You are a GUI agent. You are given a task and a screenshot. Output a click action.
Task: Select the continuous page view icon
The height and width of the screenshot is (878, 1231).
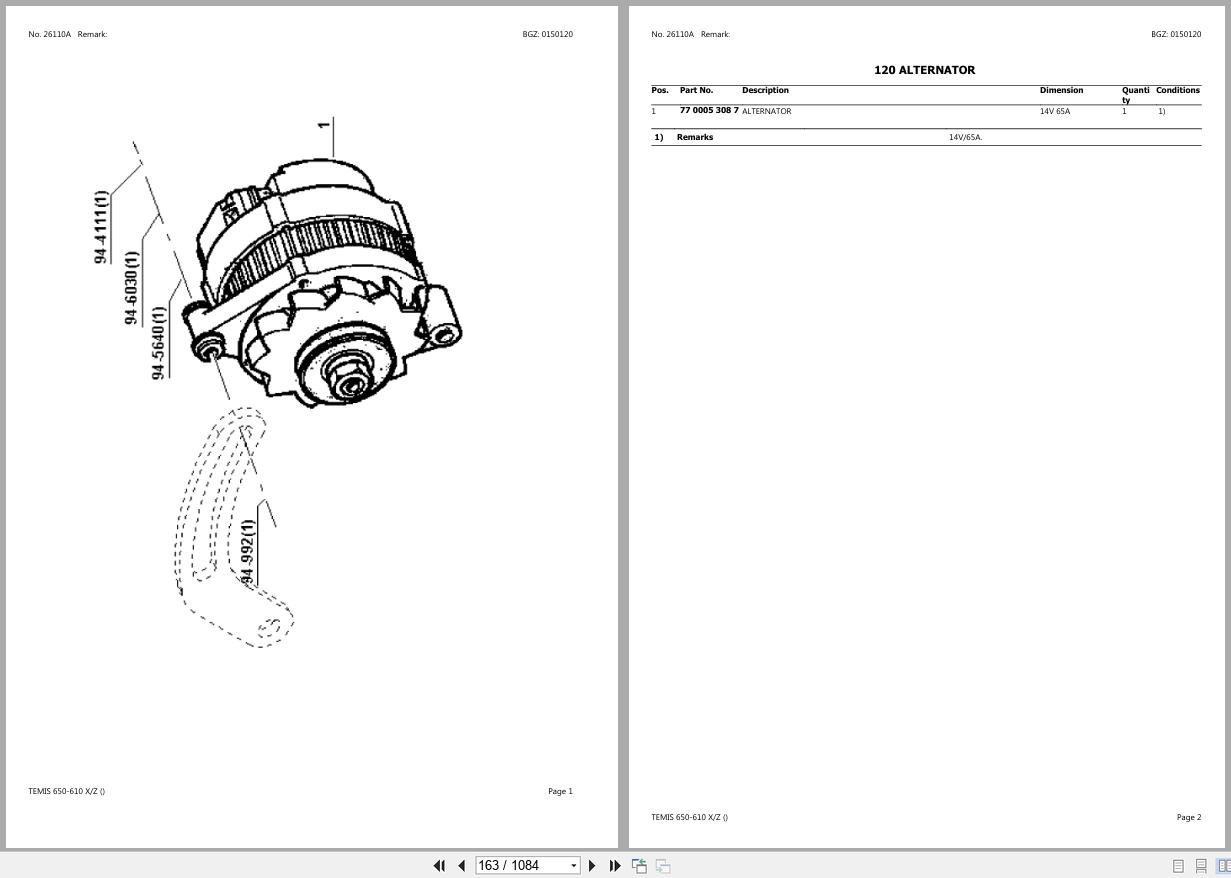[1201, 866]
